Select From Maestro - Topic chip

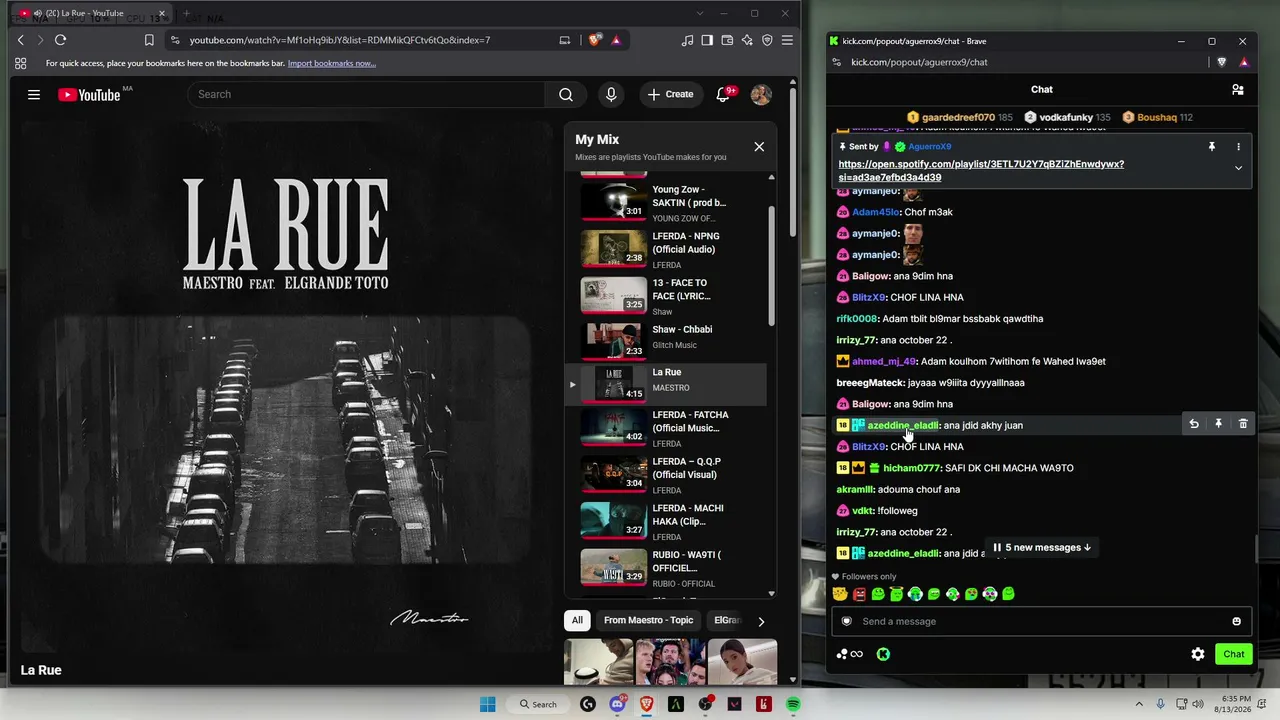pos(648,620)
